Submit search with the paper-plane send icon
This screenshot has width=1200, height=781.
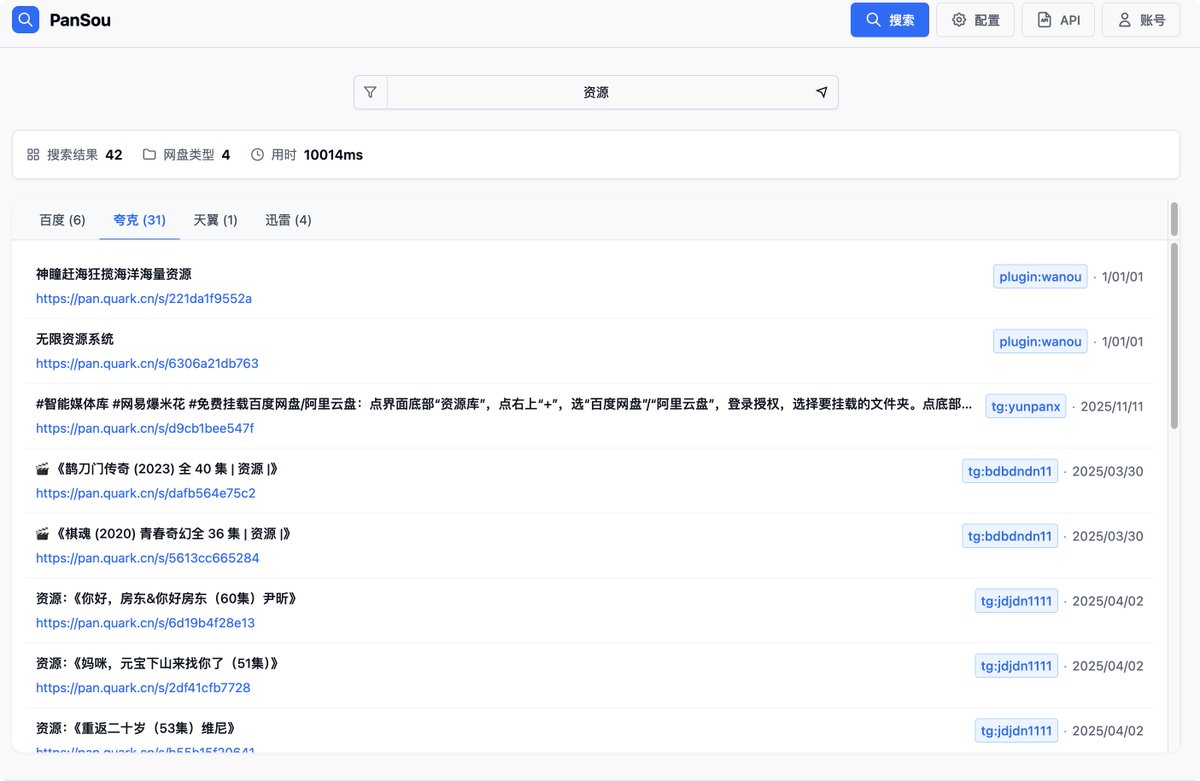[822, 92]
